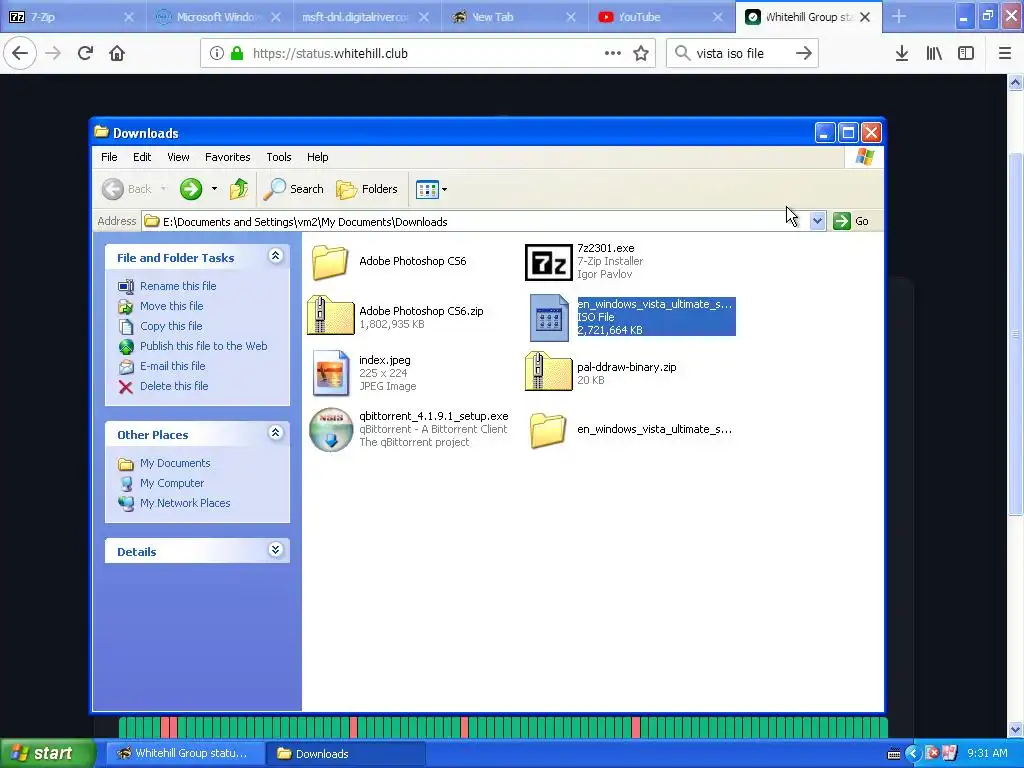Open the Favorites menu
Screen dimensions: 1024x768
pyautogui.click(x=227, y=157)
